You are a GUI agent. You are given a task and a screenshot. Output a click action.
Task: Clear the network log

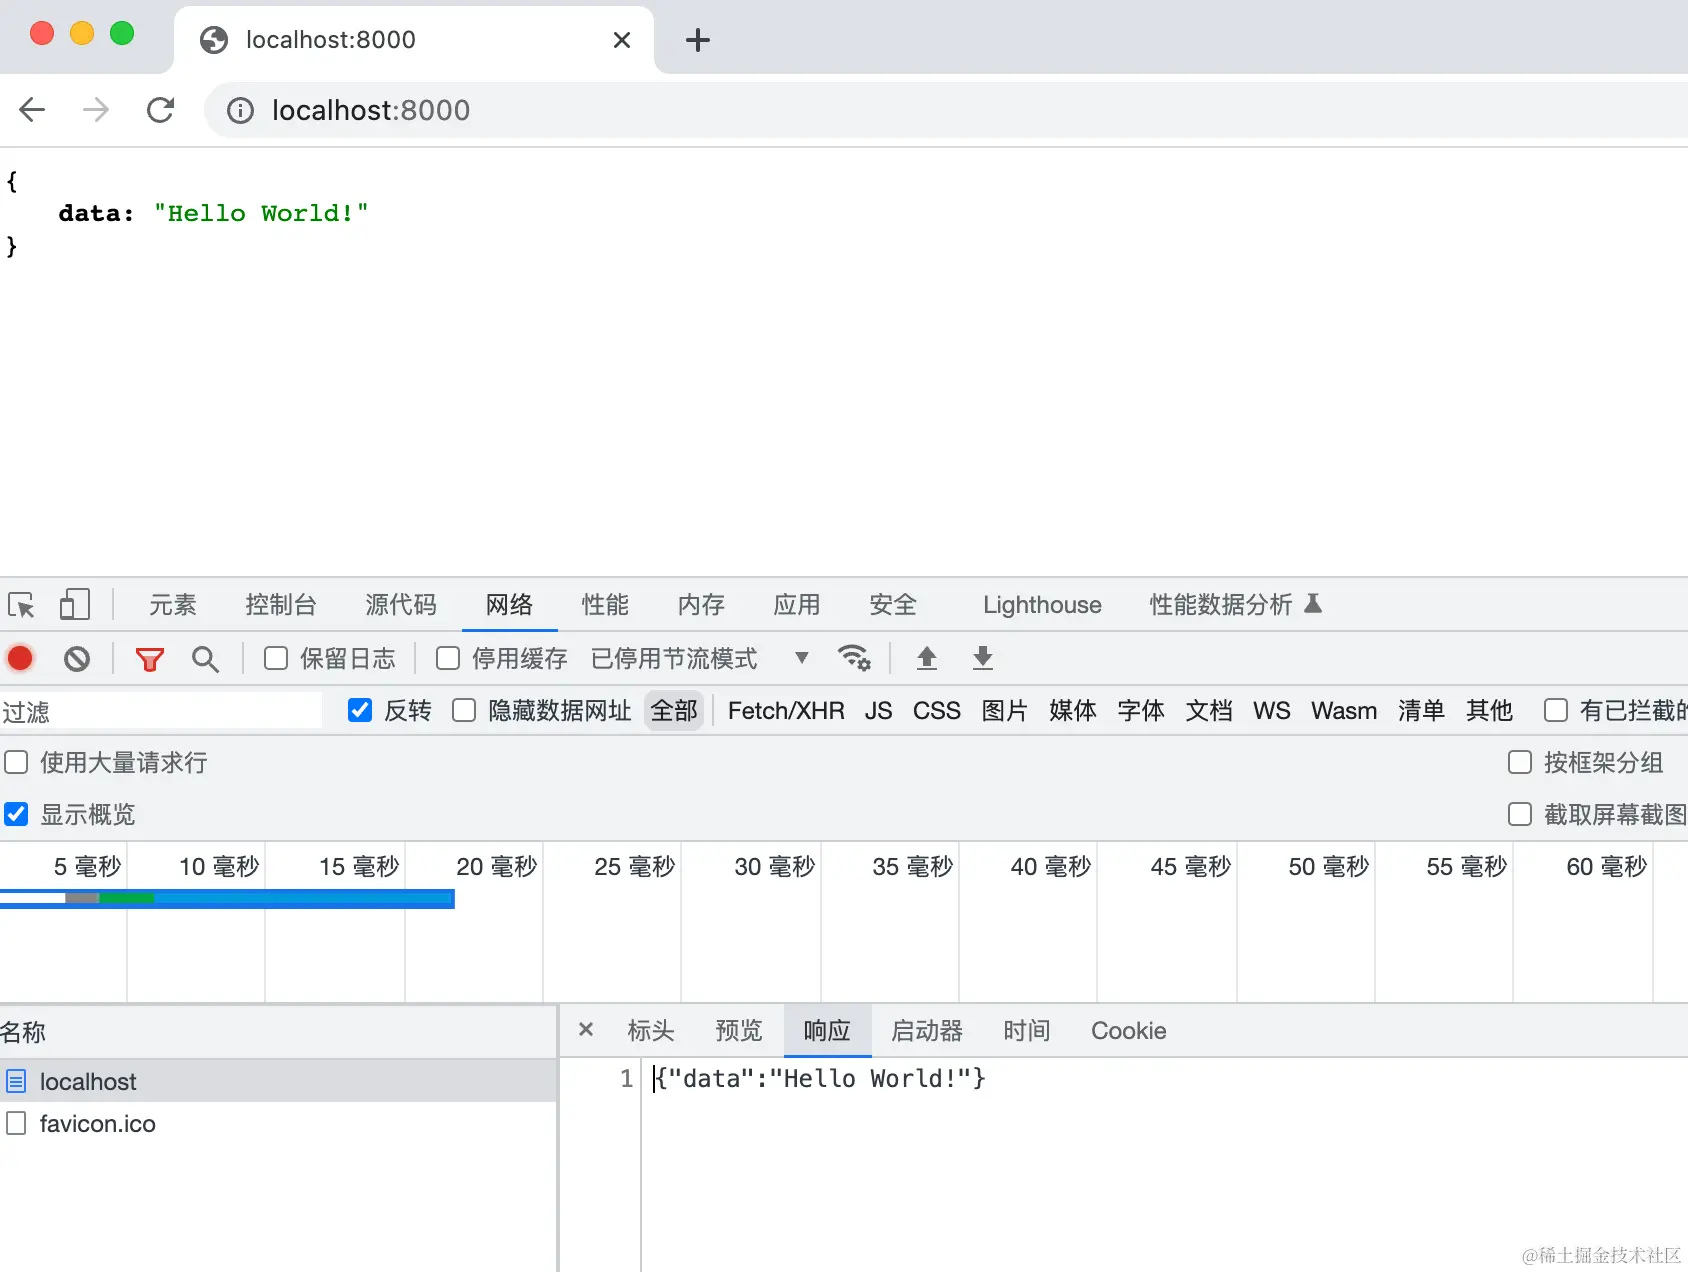[x=77, y=658]
